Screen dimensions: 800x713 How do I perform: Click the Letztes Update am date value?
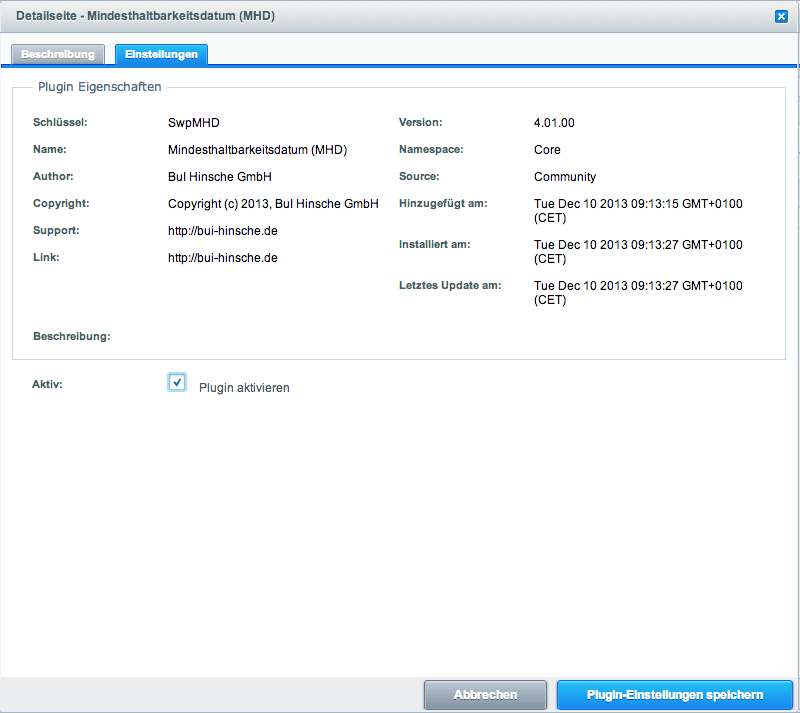638,292
